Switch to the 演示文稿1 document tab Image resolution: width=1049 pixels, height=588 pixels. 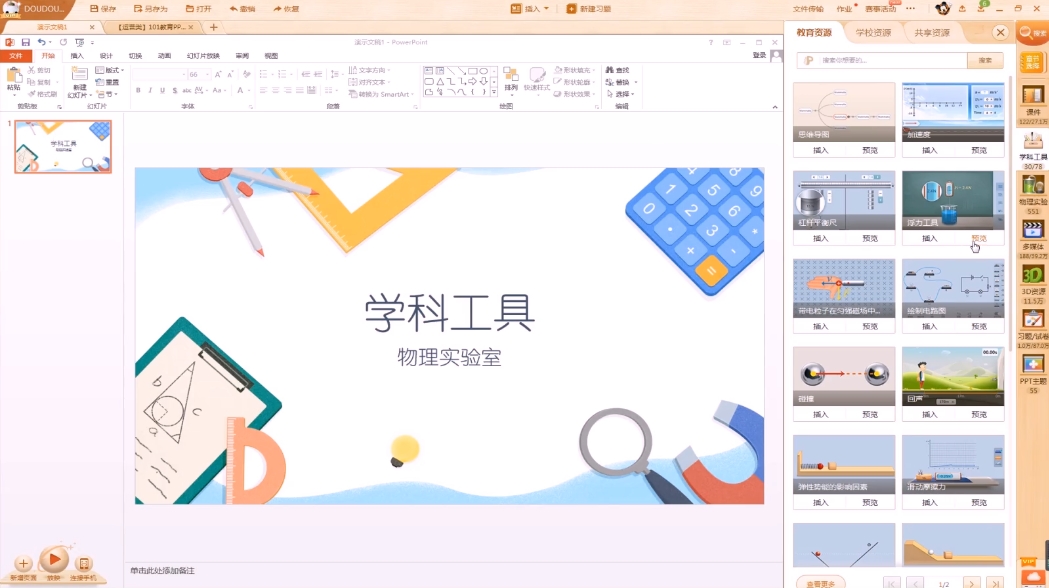pyautogui.click(x=52, y=27)
